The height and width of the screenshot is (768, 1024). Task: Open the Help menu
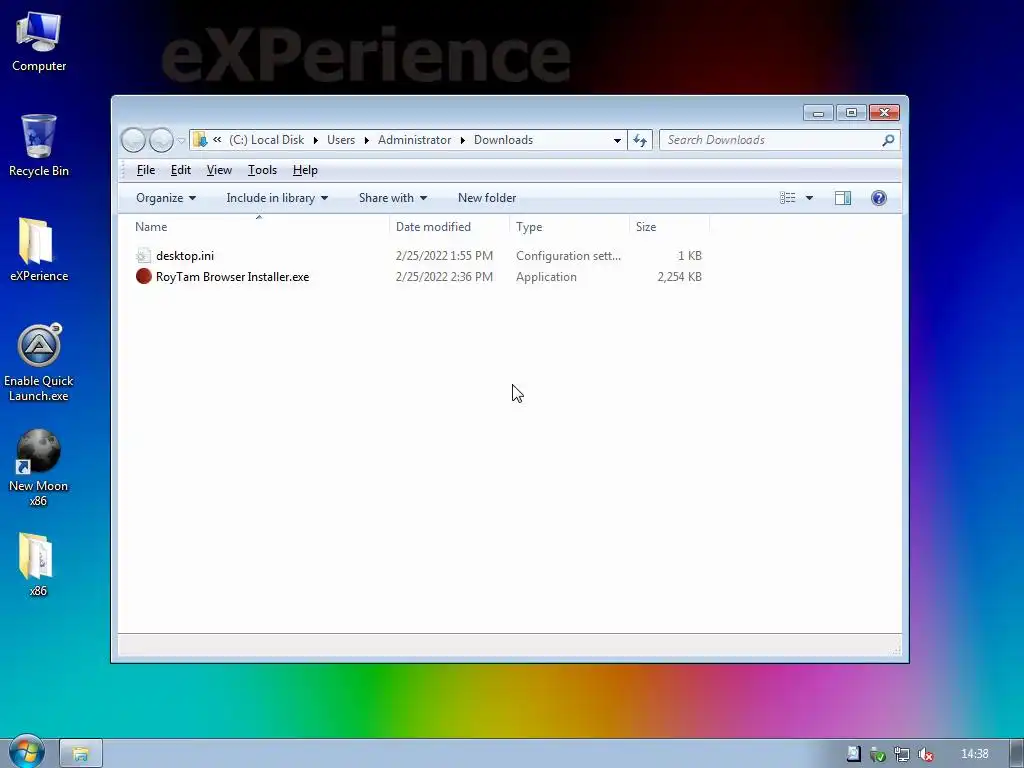point(305,170)
